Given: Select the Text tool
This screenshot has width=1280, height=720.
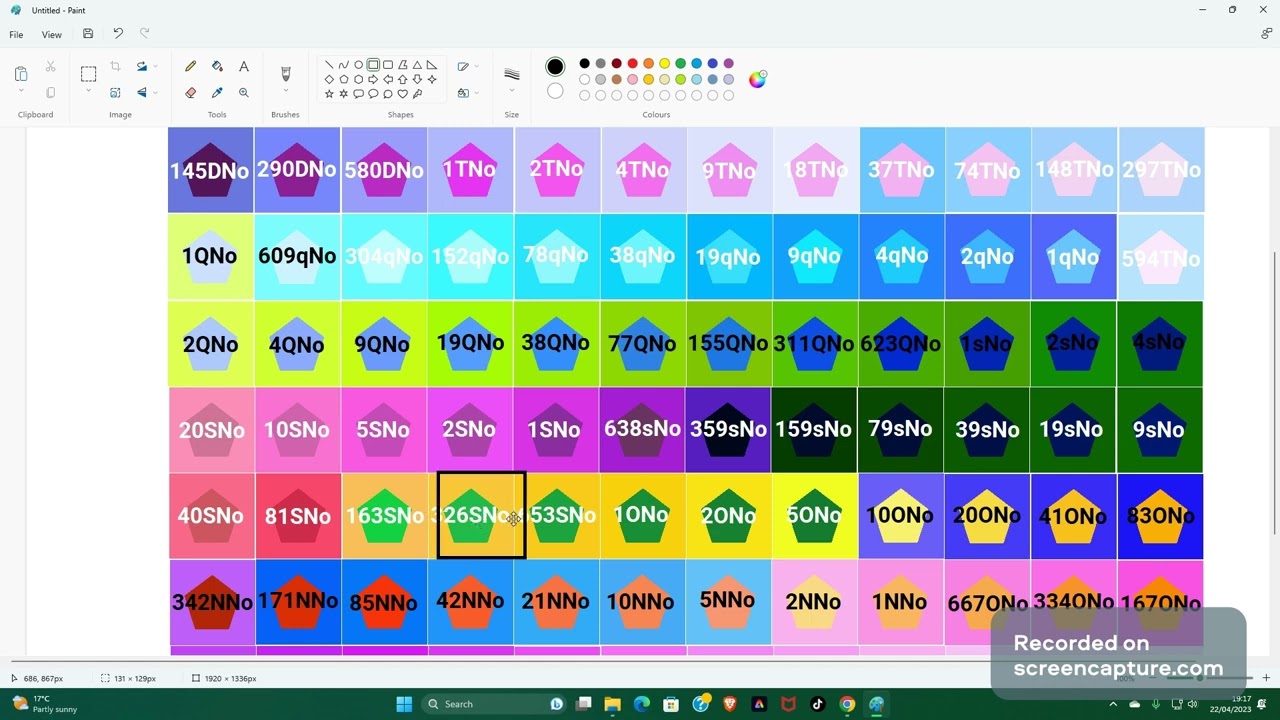Looking at the screenshot, I should (243, 67).
